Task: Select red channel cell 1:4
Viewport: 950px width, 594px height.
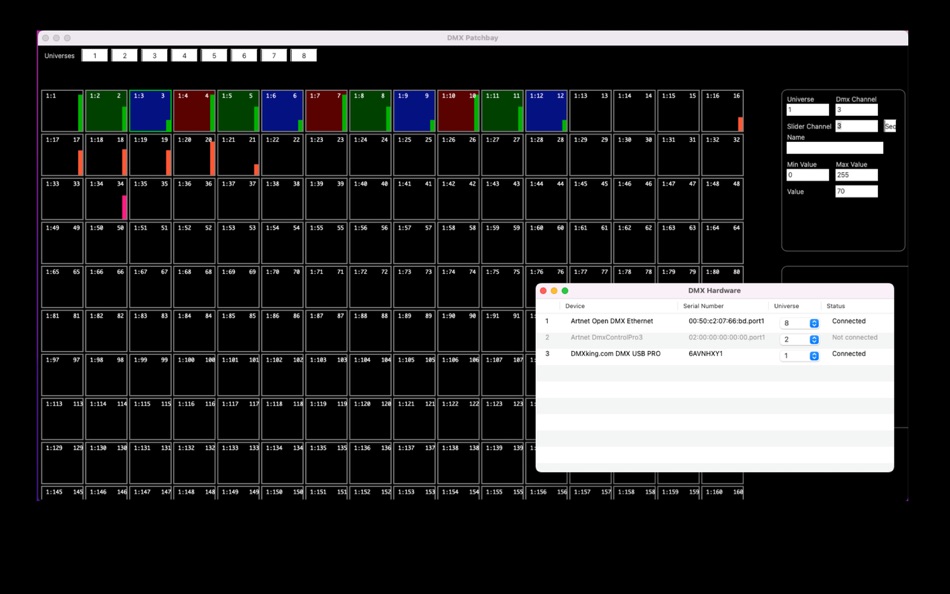Action: tap(194, 111)
